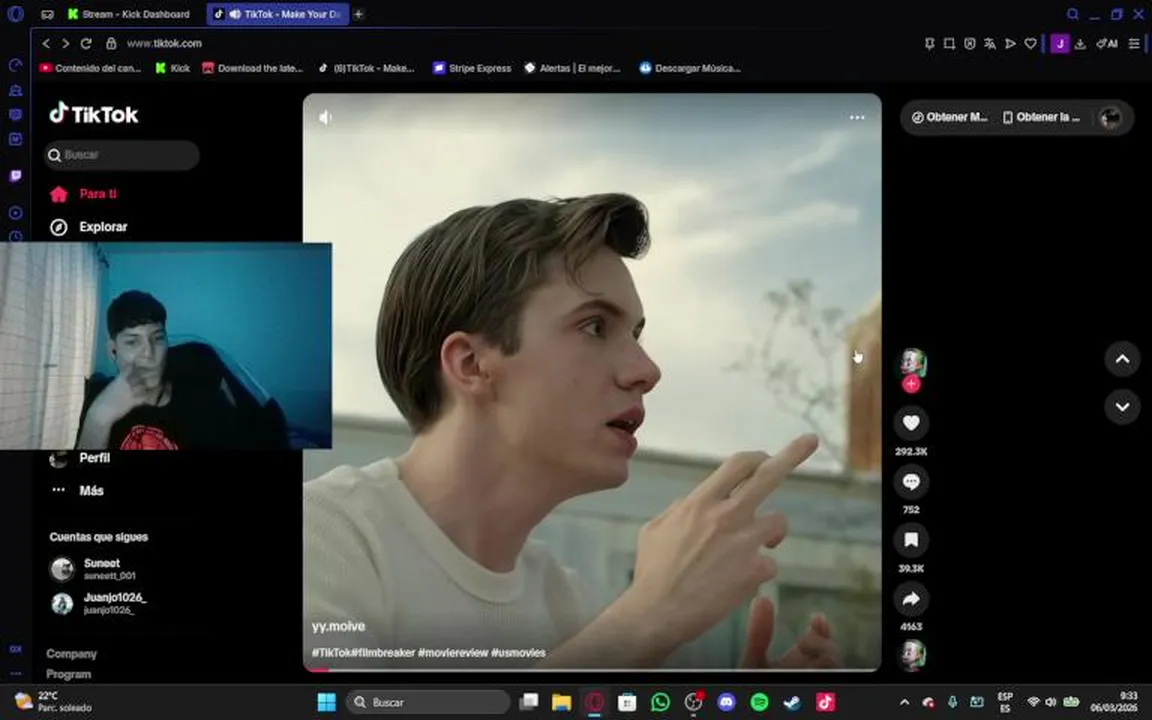Go to previous video with up chevron

(1122, 359)
